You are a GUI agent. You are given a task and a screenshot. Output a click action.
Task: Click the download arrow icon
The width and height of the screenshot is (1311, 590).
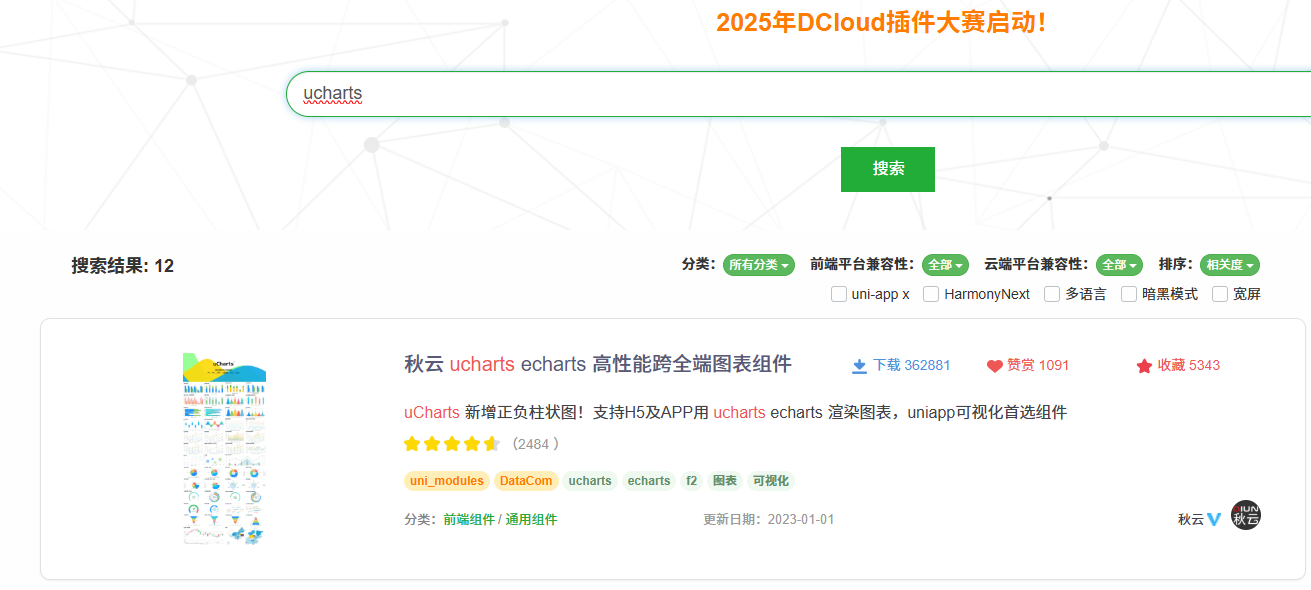click(x=859, y=366)
